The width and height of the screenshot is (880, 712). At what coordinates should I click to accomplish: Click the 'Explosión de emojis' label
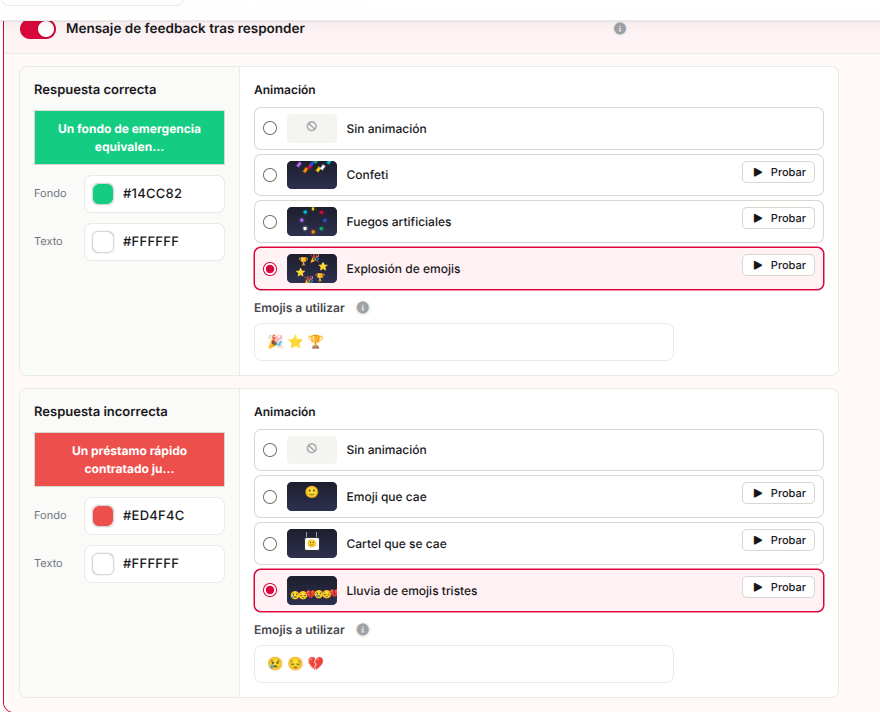[x=404, y=269]
